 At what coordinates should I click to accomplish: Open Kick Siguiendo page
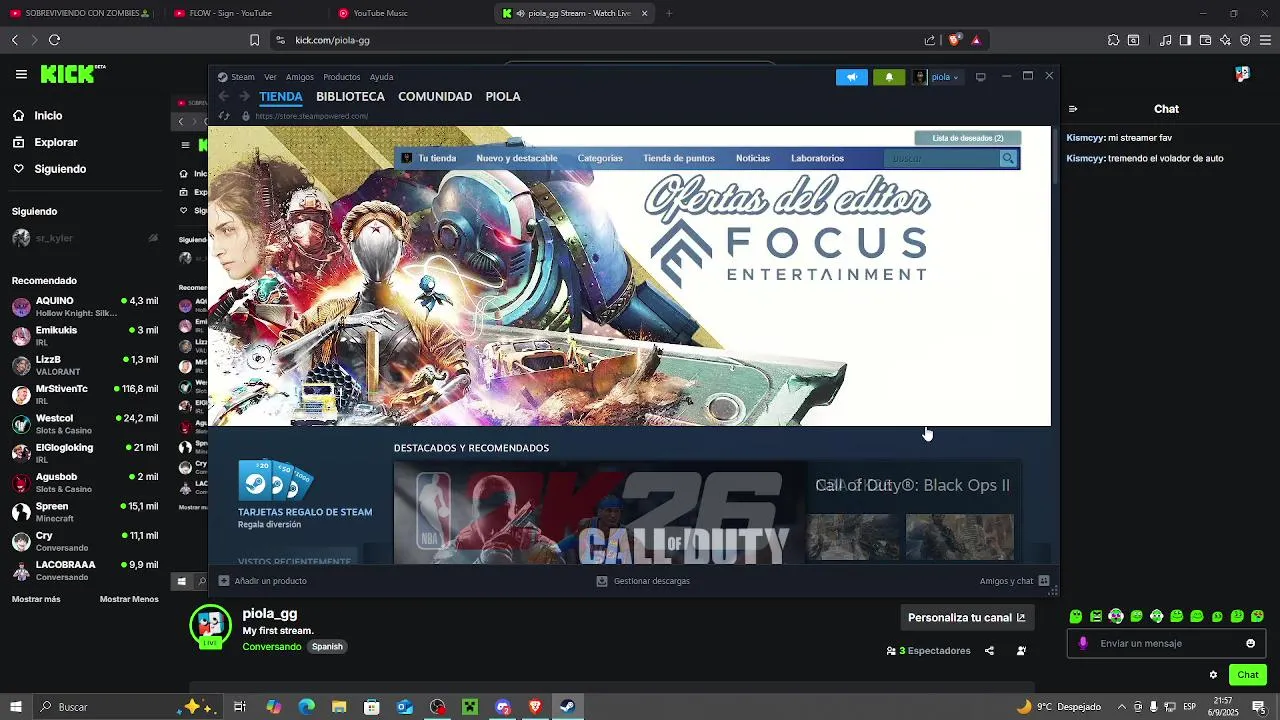(x=49, y=169)
